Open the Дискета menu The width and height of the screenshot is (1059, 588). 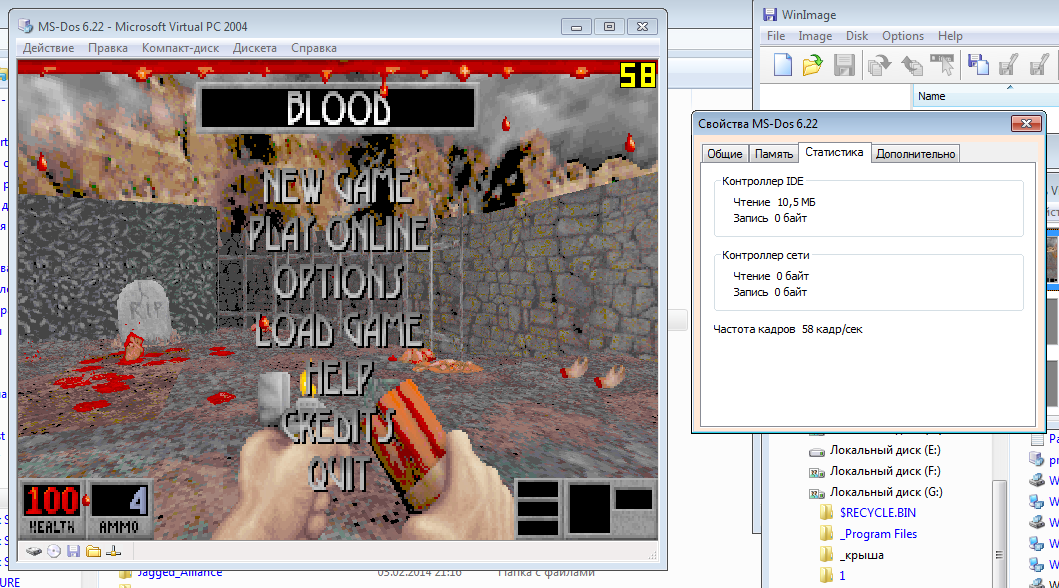[x=255, y=48]
